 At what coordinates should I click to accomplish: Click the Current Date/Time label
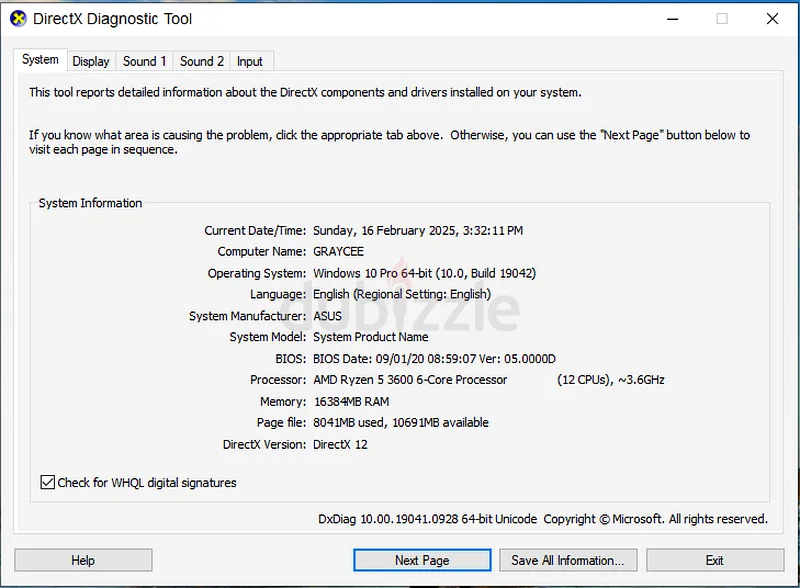[255, 231]
